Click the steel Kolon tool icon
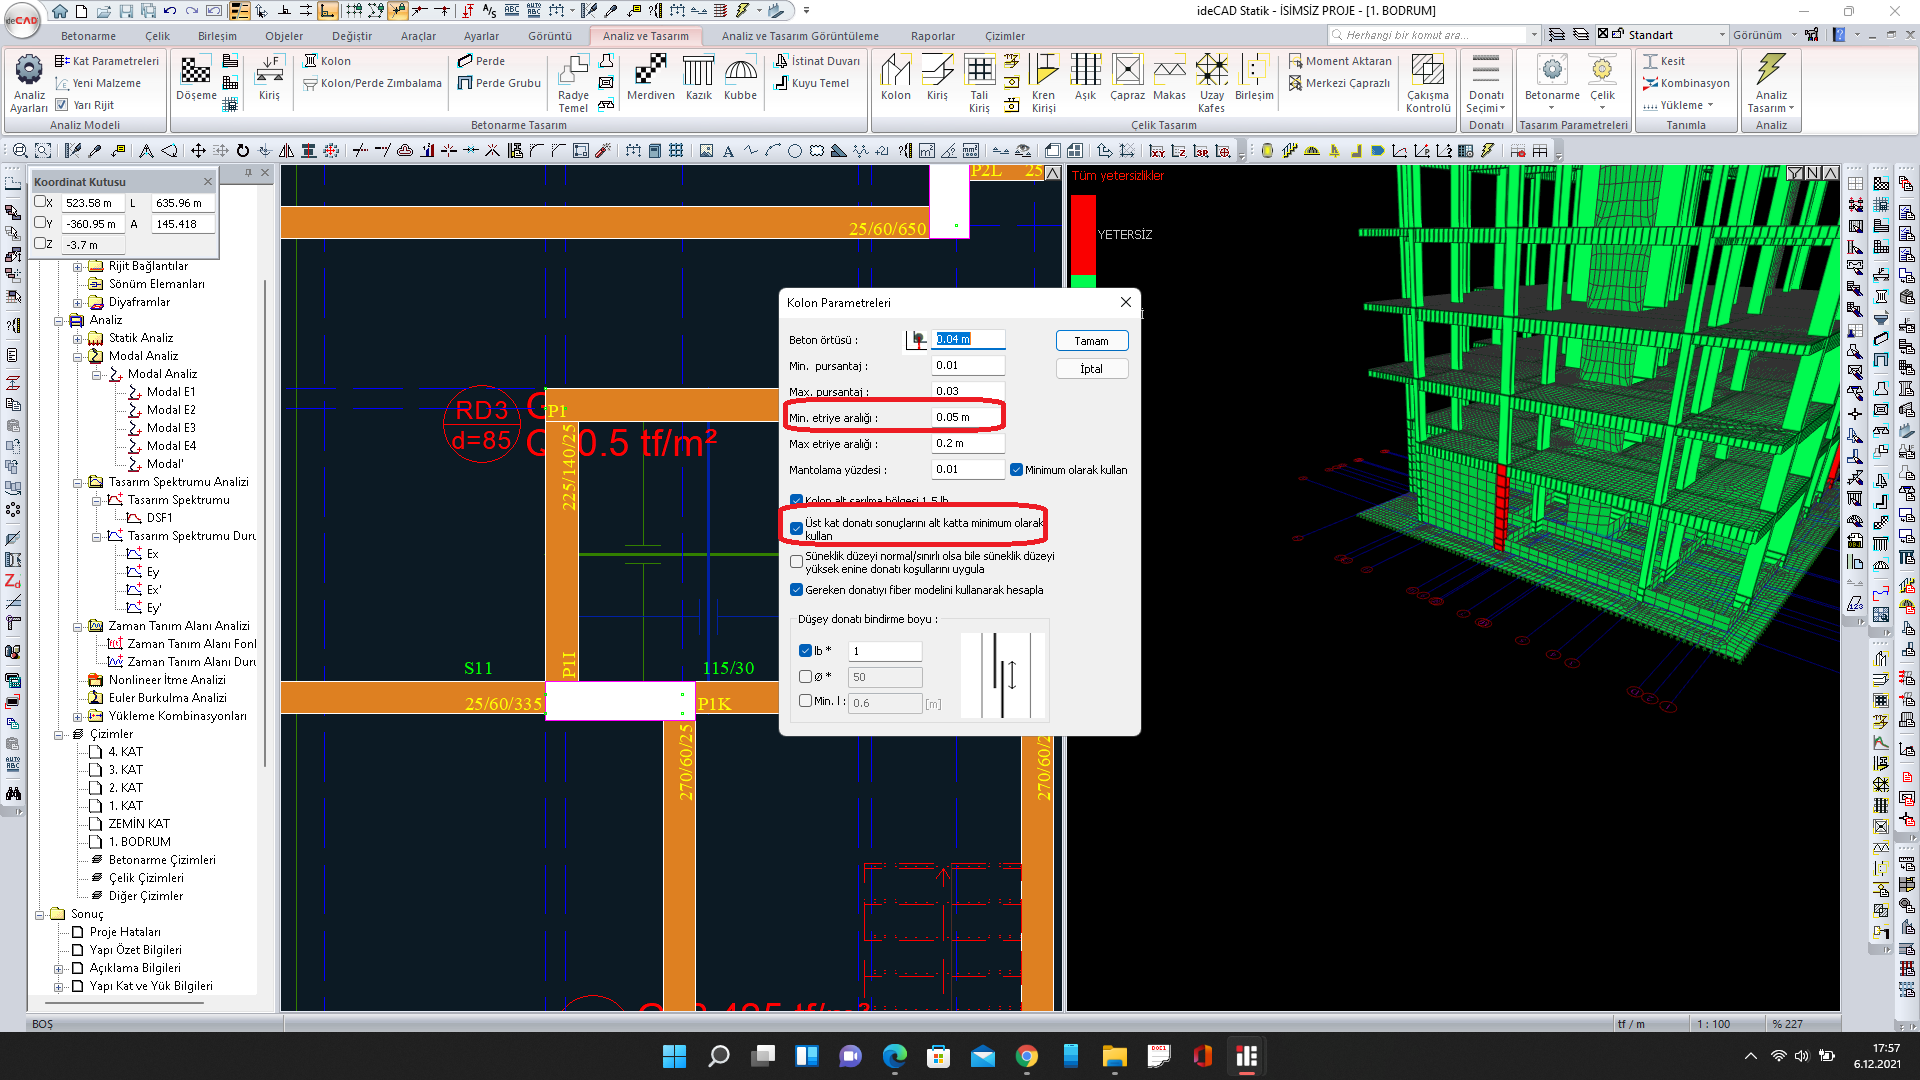The image size is (1920, 1080). 895,78
